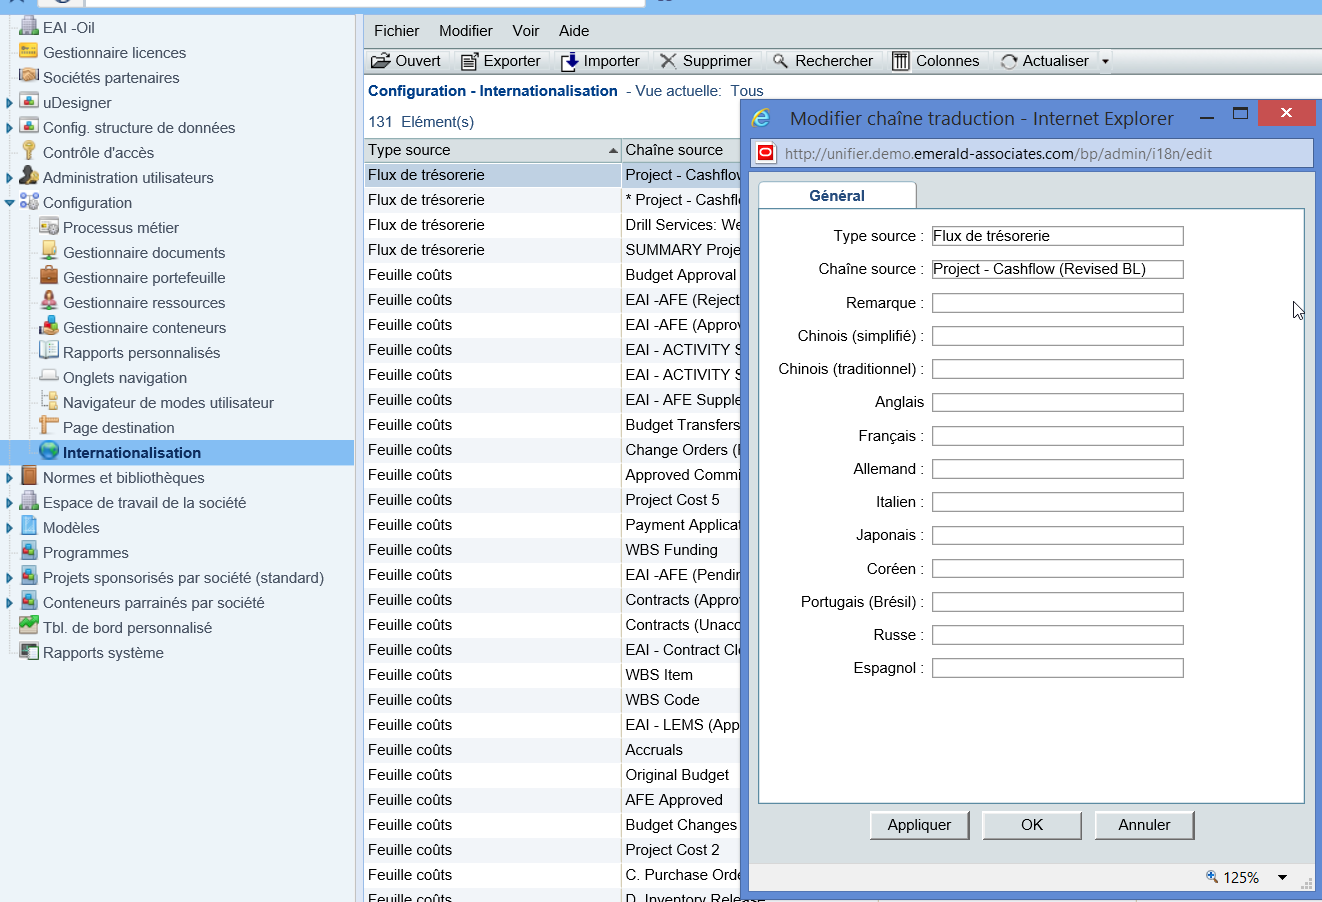Click the Gestionnaire documents sidebar icon
Viewport: 1322px width, 902px height.
[x=47, y=252]
